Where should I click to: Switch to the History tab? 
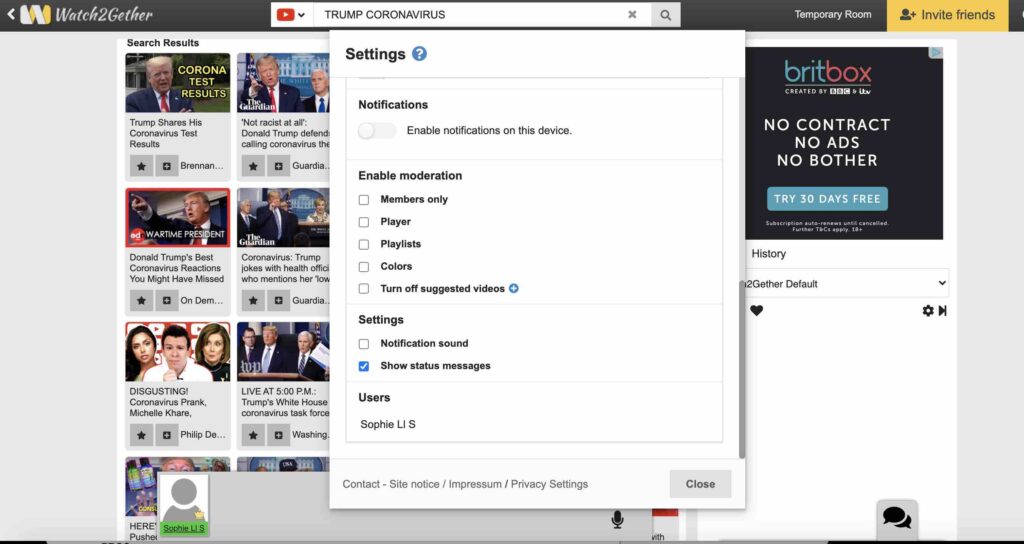click(768, 254)
